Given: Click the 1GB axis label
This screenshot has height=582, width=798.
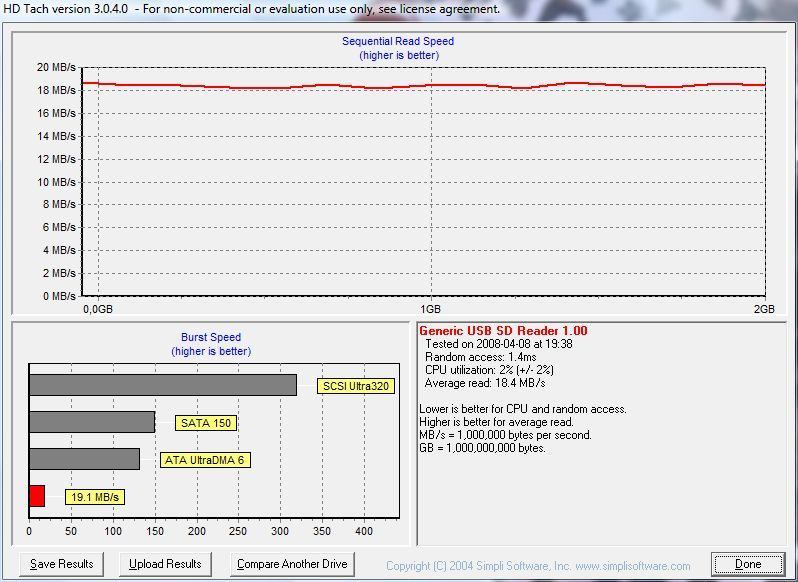Looking at the screenshot, I should click(431, 309).
